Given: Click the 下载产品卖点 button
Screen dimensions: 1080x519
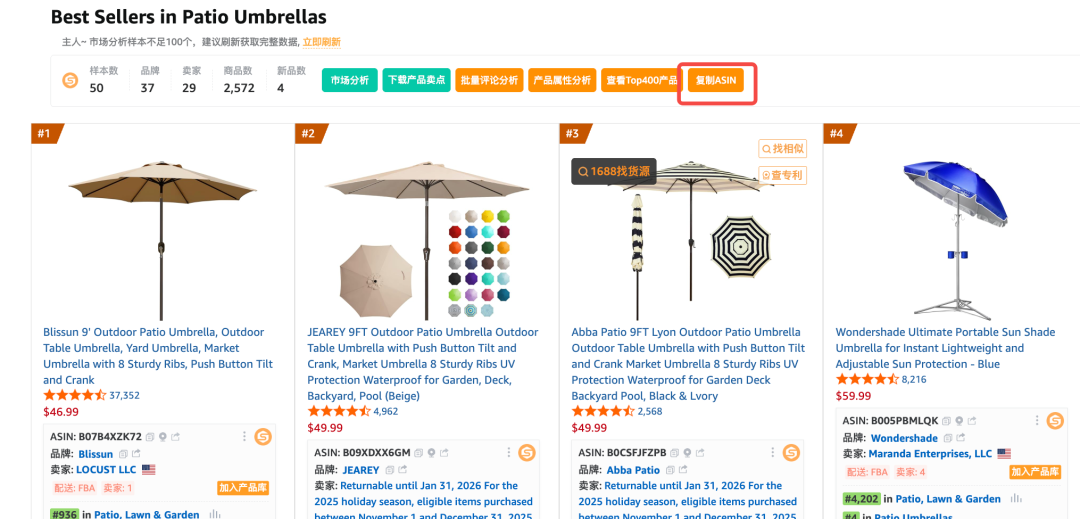Looking at the screenshot, I should click(416, 80).
